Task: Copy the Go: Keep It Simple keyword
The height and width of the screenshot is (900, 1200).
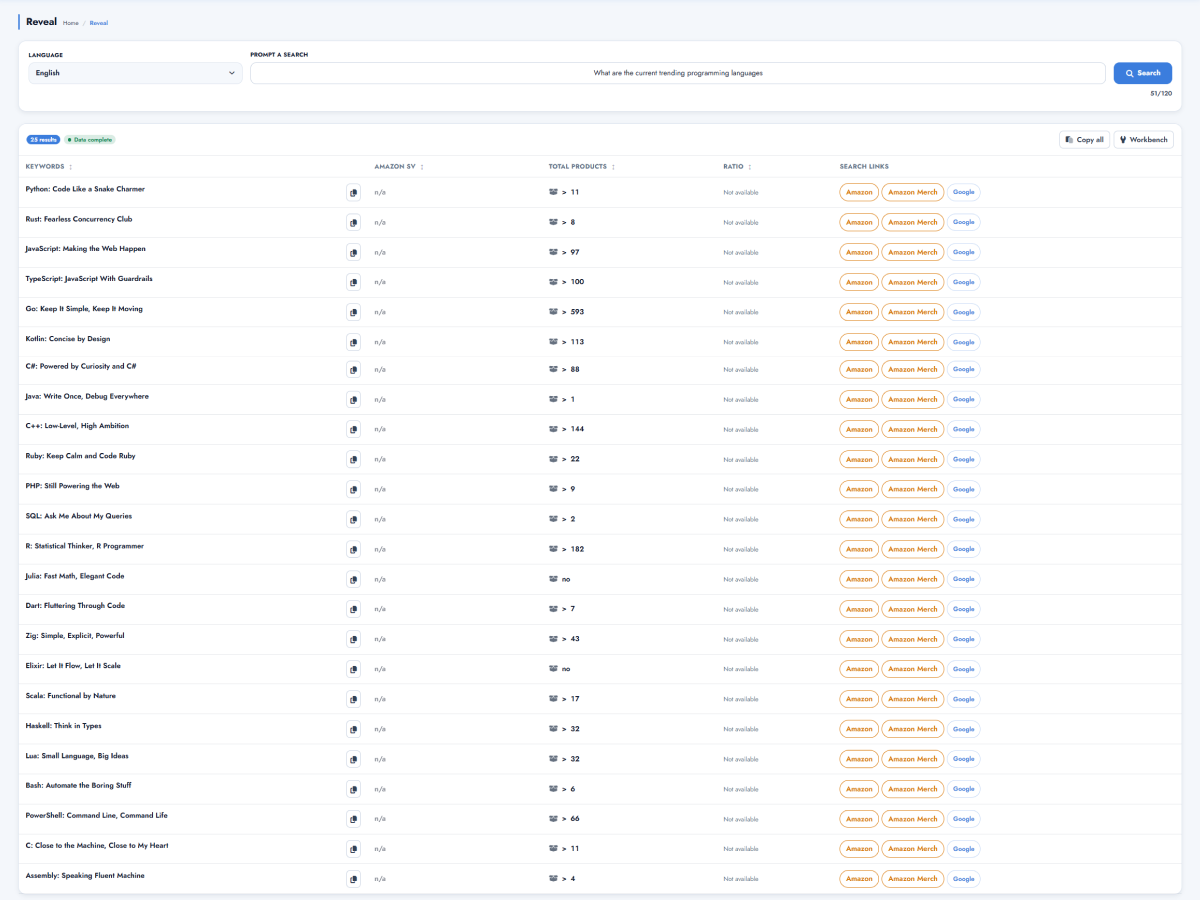Action: pyautogui.click(x=353, y=313)
